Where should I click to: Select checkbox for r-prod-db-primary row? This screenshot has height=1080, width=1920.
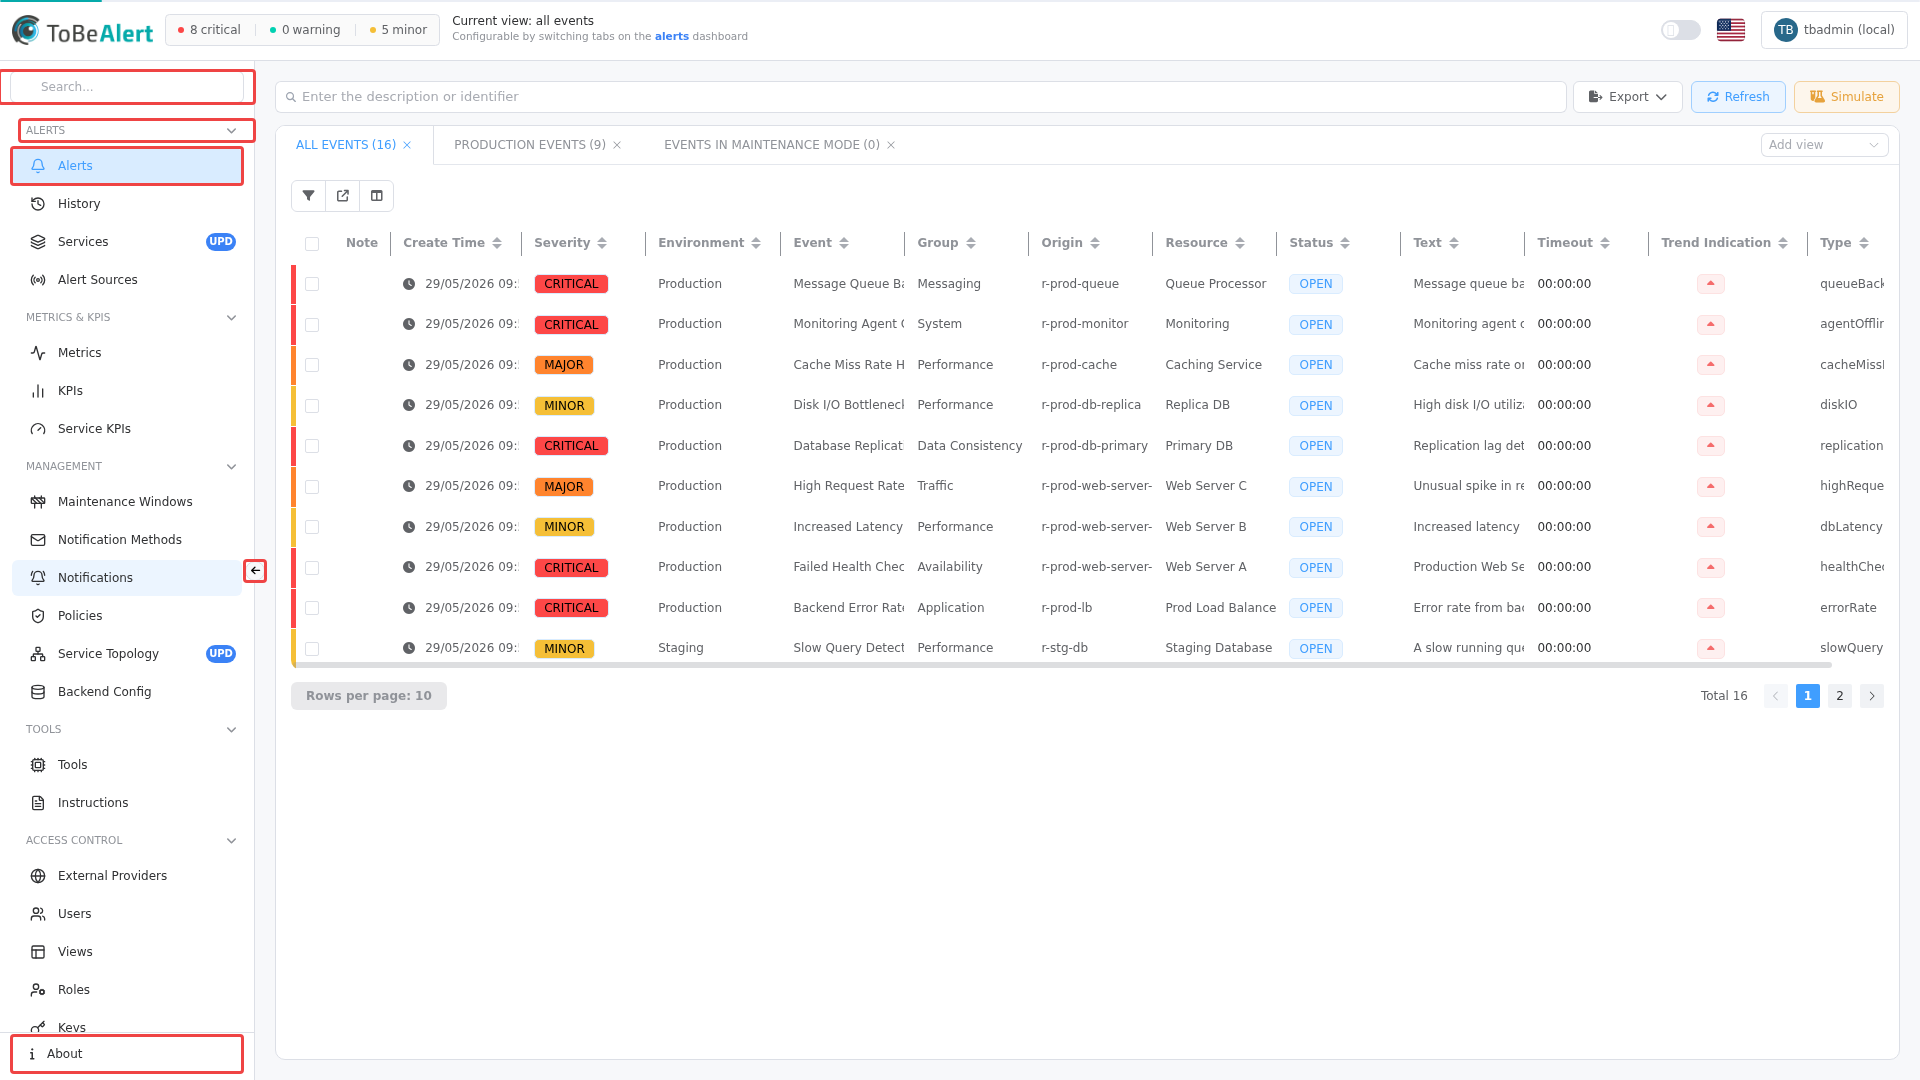[x=312, y=446]
